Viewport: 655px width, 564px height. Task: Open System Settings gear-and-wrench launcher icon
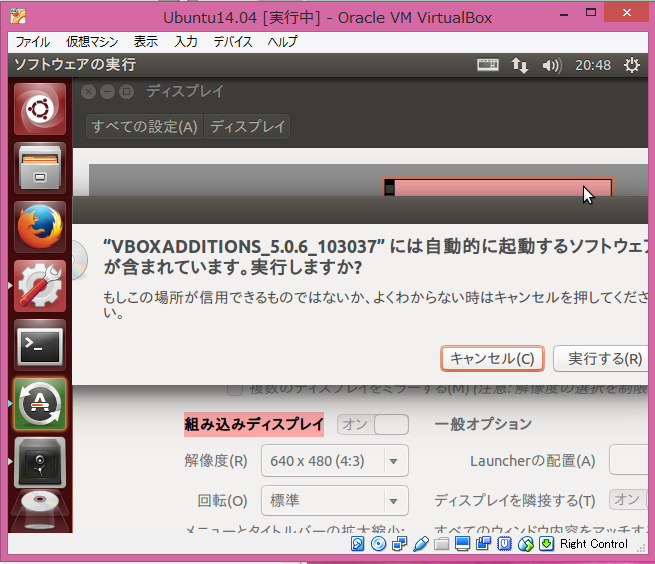(40, 286)
